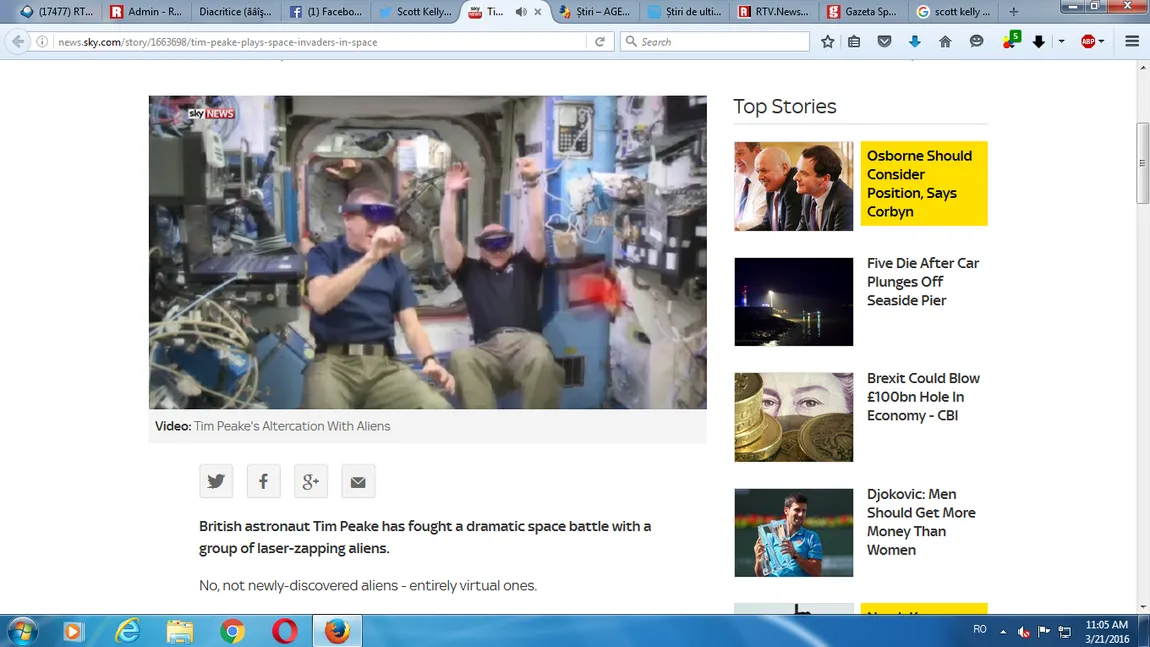Screen dimensions: 1150x647
Task: Open the clock showing 11:05 AM
Action: [1107, 632]
